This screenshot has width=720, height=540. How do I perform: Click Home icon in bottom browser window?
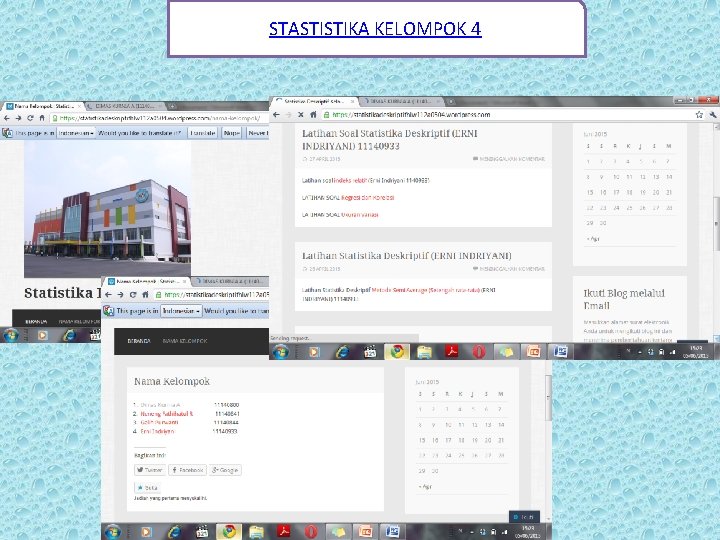pos(145,295)
